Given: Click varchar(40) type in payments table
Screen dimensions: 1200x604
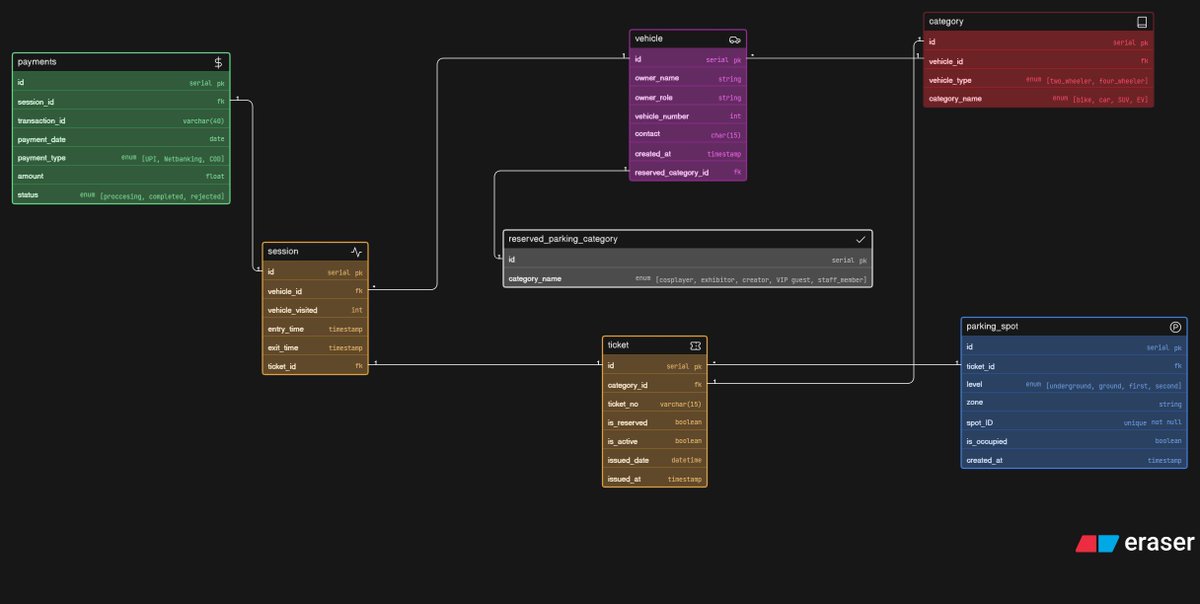Looking at the screenshot, I should click(x=203, y=120).
